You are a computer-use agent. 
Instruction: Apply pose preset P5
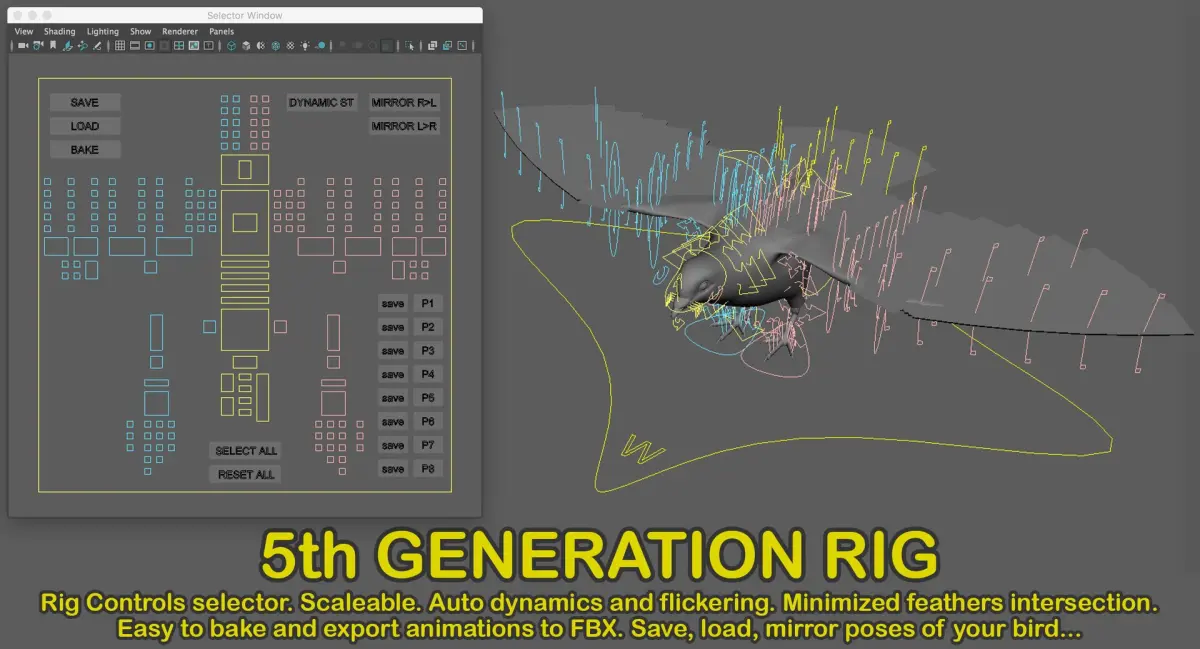click(428, 397)
